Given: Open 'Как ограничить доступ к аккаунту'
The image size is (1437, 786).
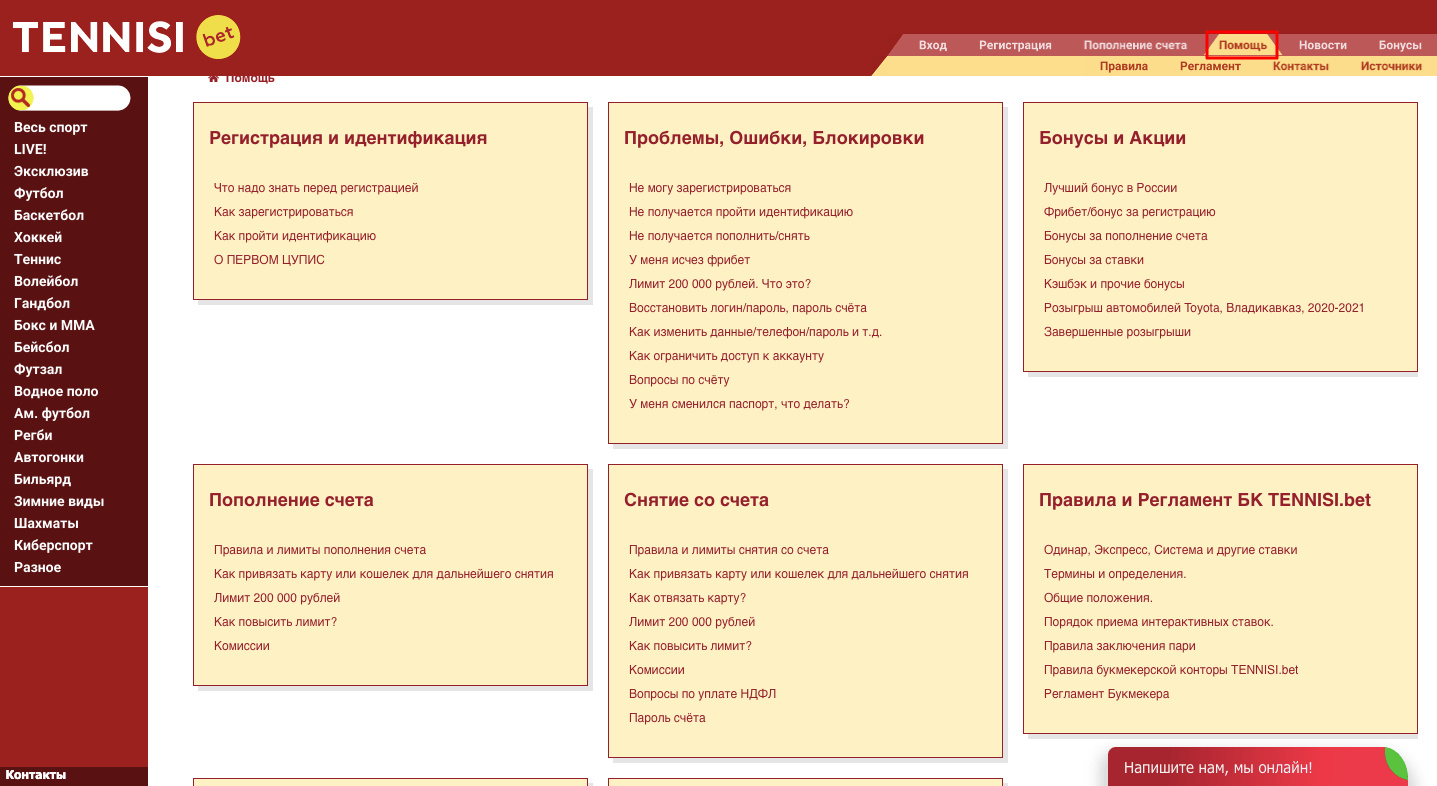Looking at the screenshot, I should pos(726,355).
